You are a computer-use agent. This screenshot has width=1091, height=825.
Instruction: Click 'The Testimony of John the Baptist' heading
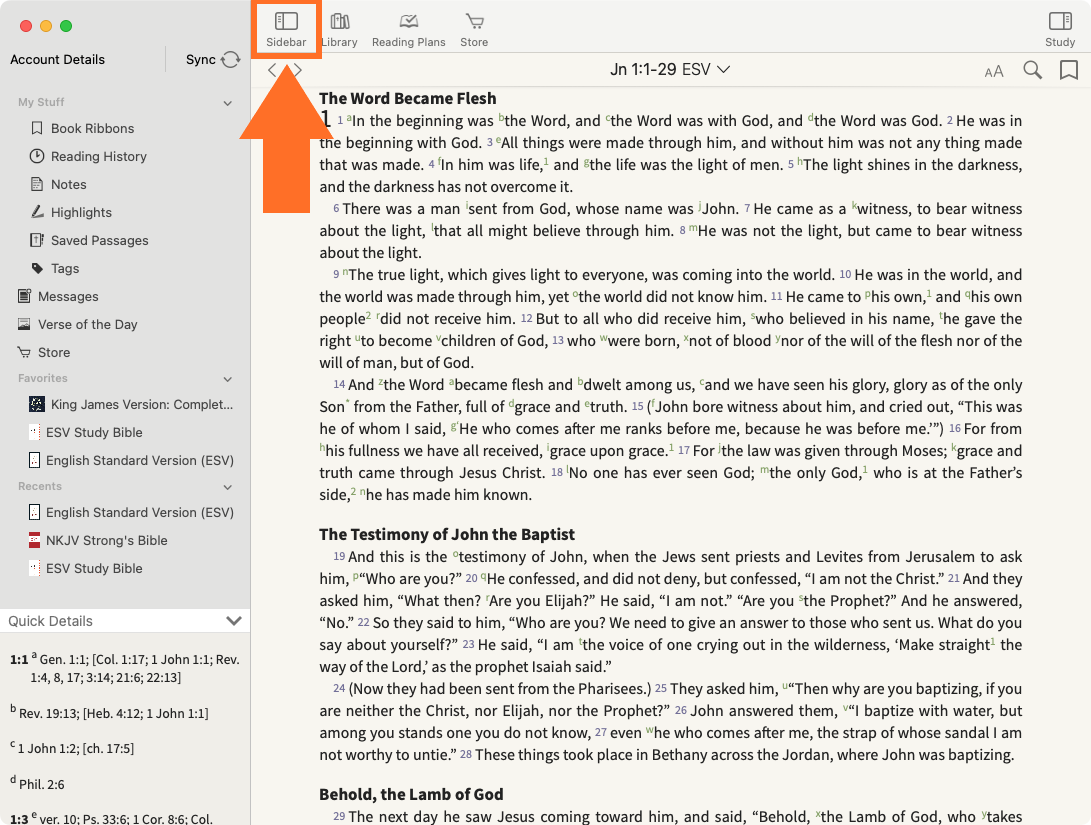[x=447, y=534]
